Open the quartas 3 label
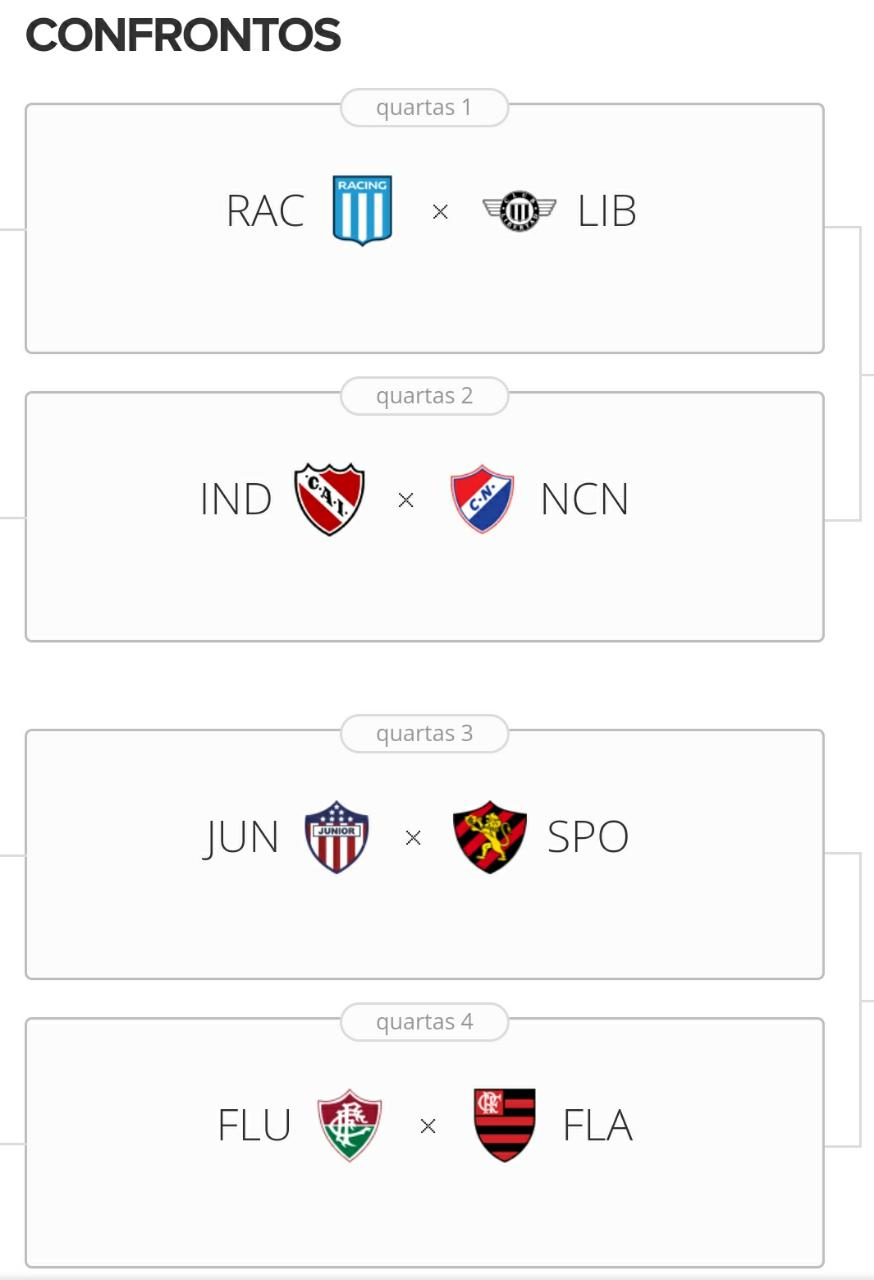 point(424,733)
